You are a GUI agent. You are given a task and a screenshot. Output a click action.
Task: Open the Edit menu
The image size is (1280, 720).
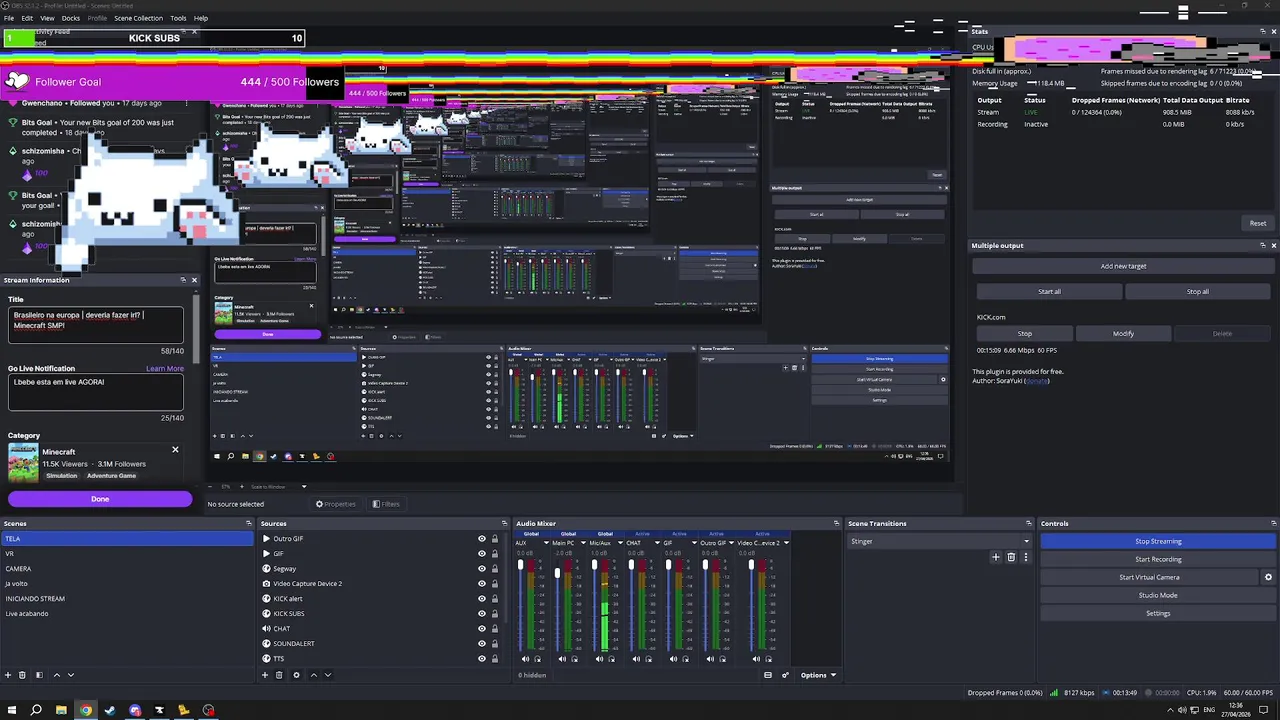[x=27, y=18]
